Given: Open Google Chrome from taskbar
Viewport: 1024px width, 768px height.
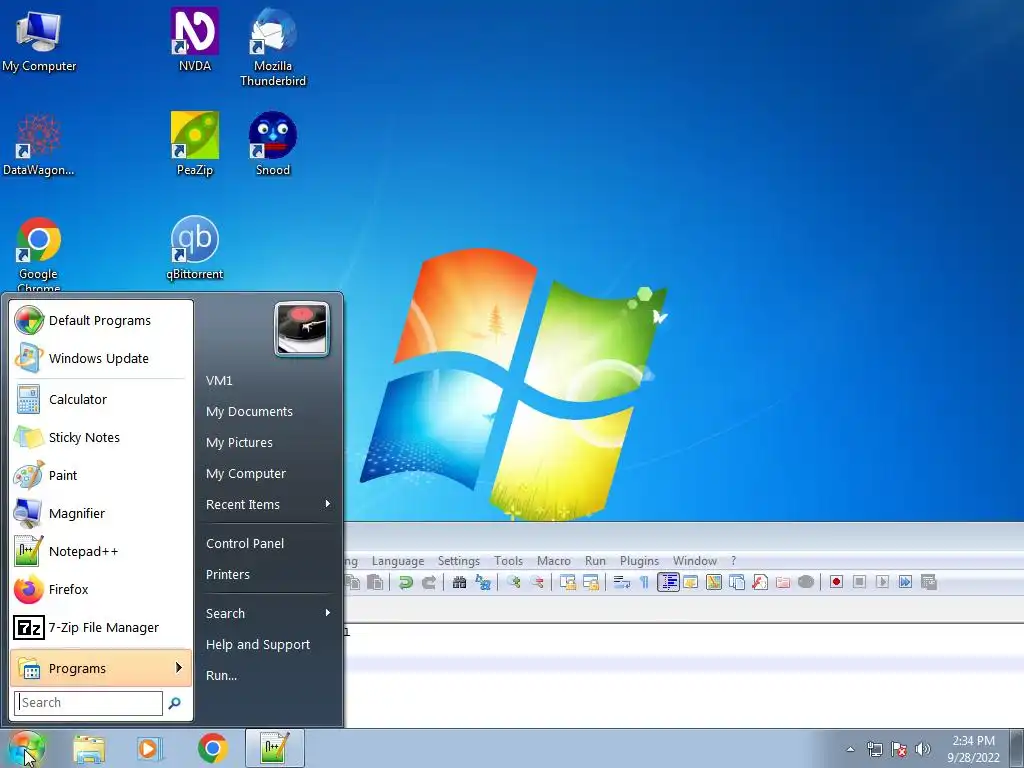Looking at the screenshot, I should tap(212, 748).
